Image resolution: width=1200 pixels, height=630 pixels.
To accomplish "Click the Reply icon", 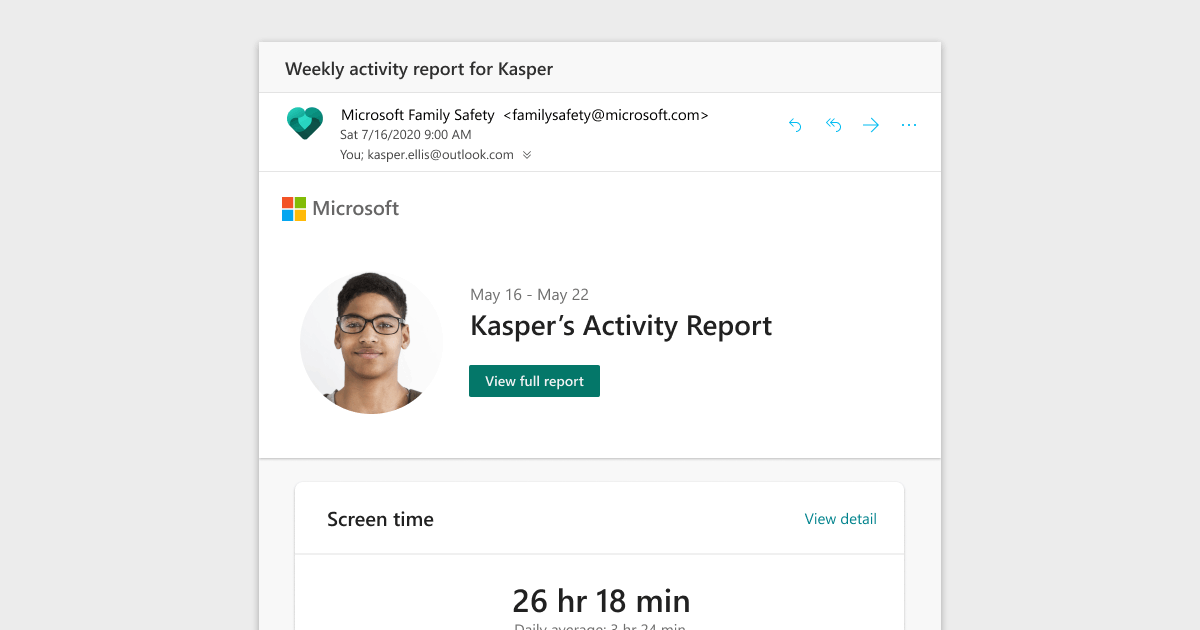I will click(795, 124).
